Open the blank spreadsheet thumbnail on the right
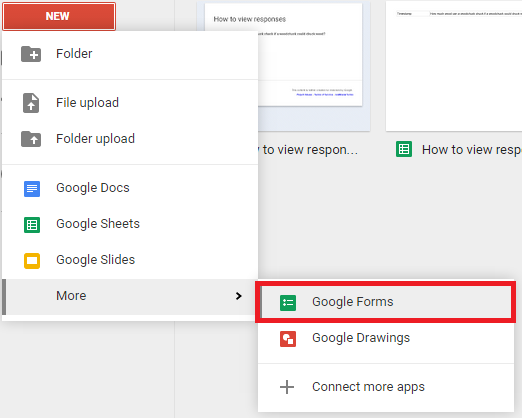The image size is (522, 418). (x=454, y=65)
